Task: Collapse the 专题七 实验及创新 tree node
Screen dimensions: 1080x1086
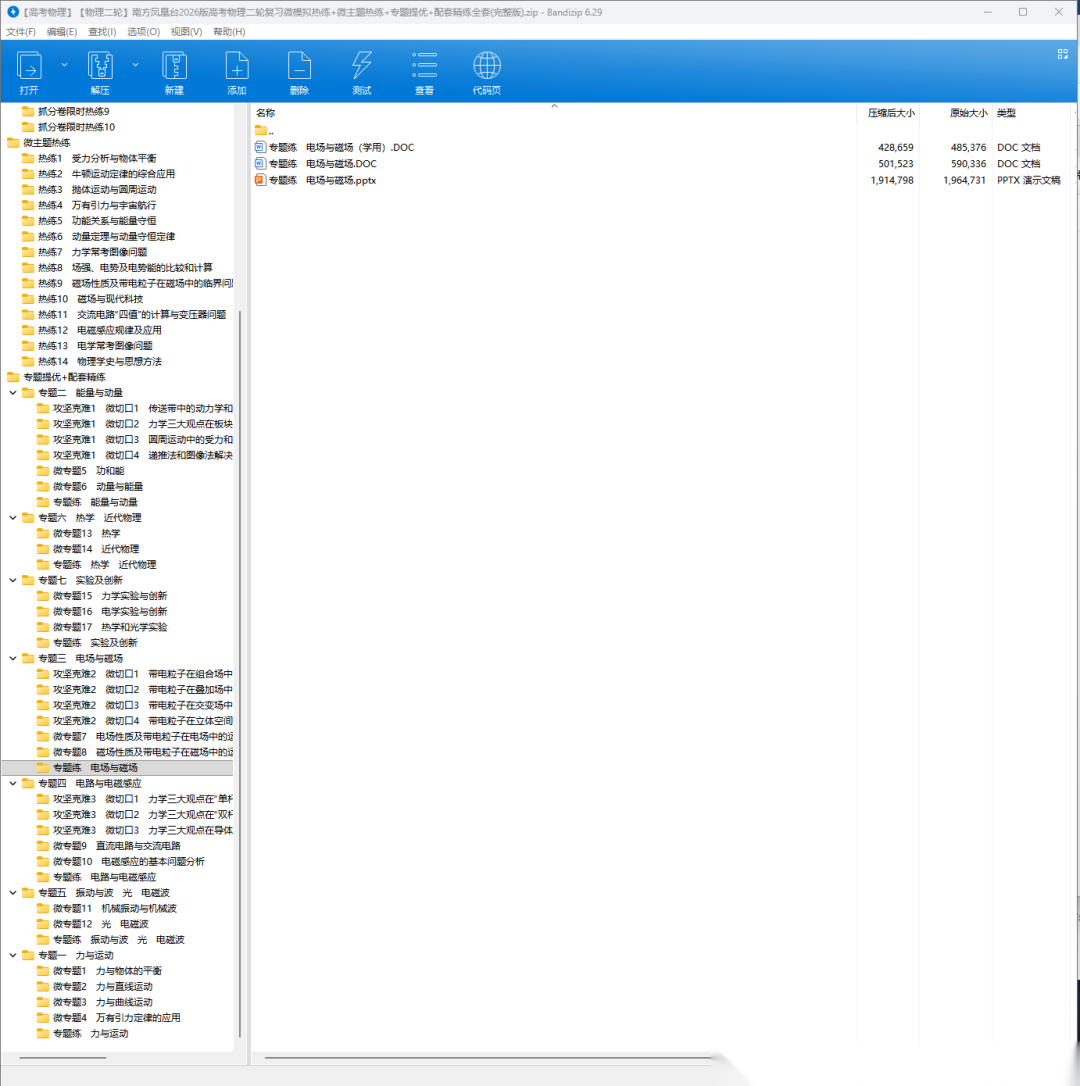Action: pos(13,580)
